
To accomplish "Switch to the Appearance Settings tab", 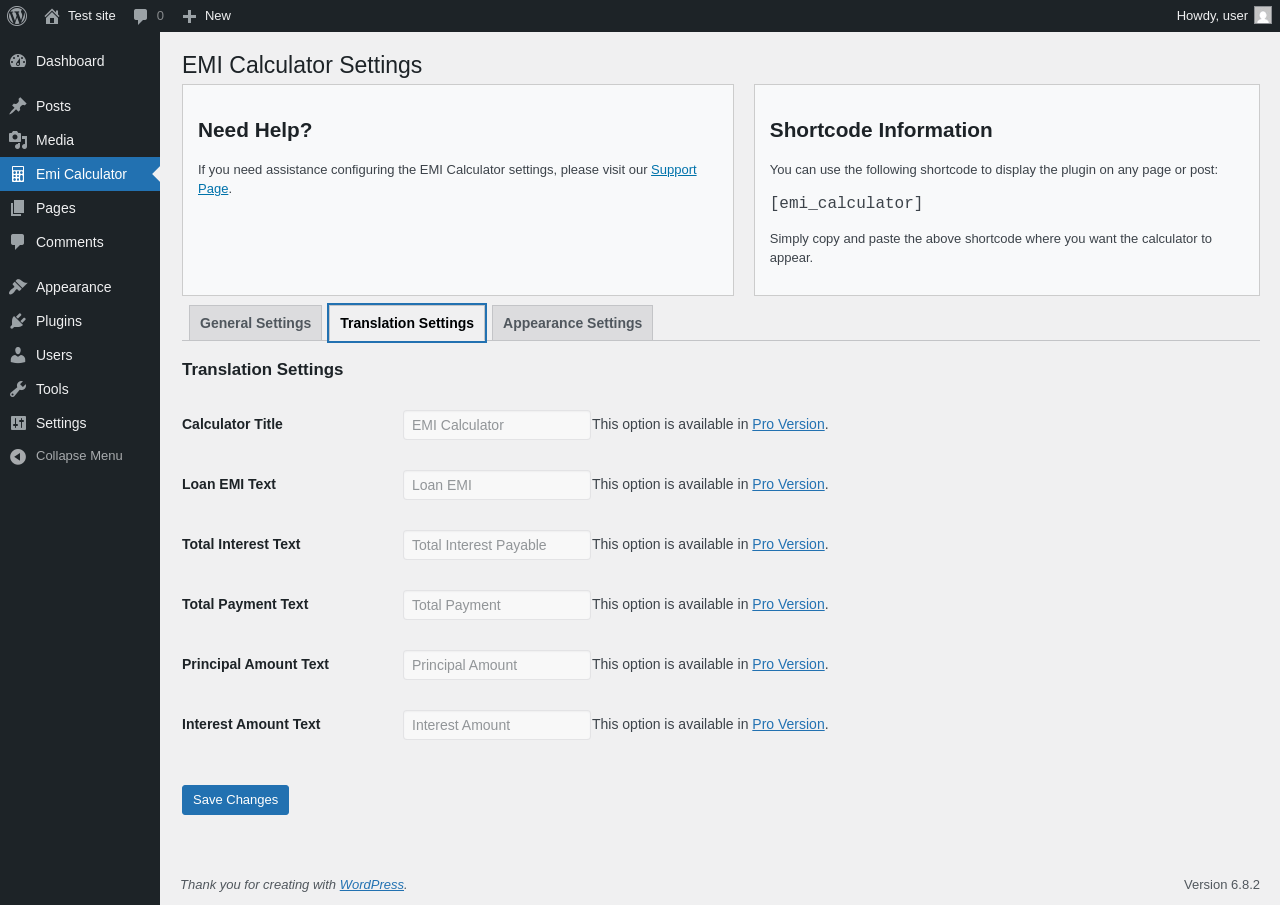I will click(572, 323).
